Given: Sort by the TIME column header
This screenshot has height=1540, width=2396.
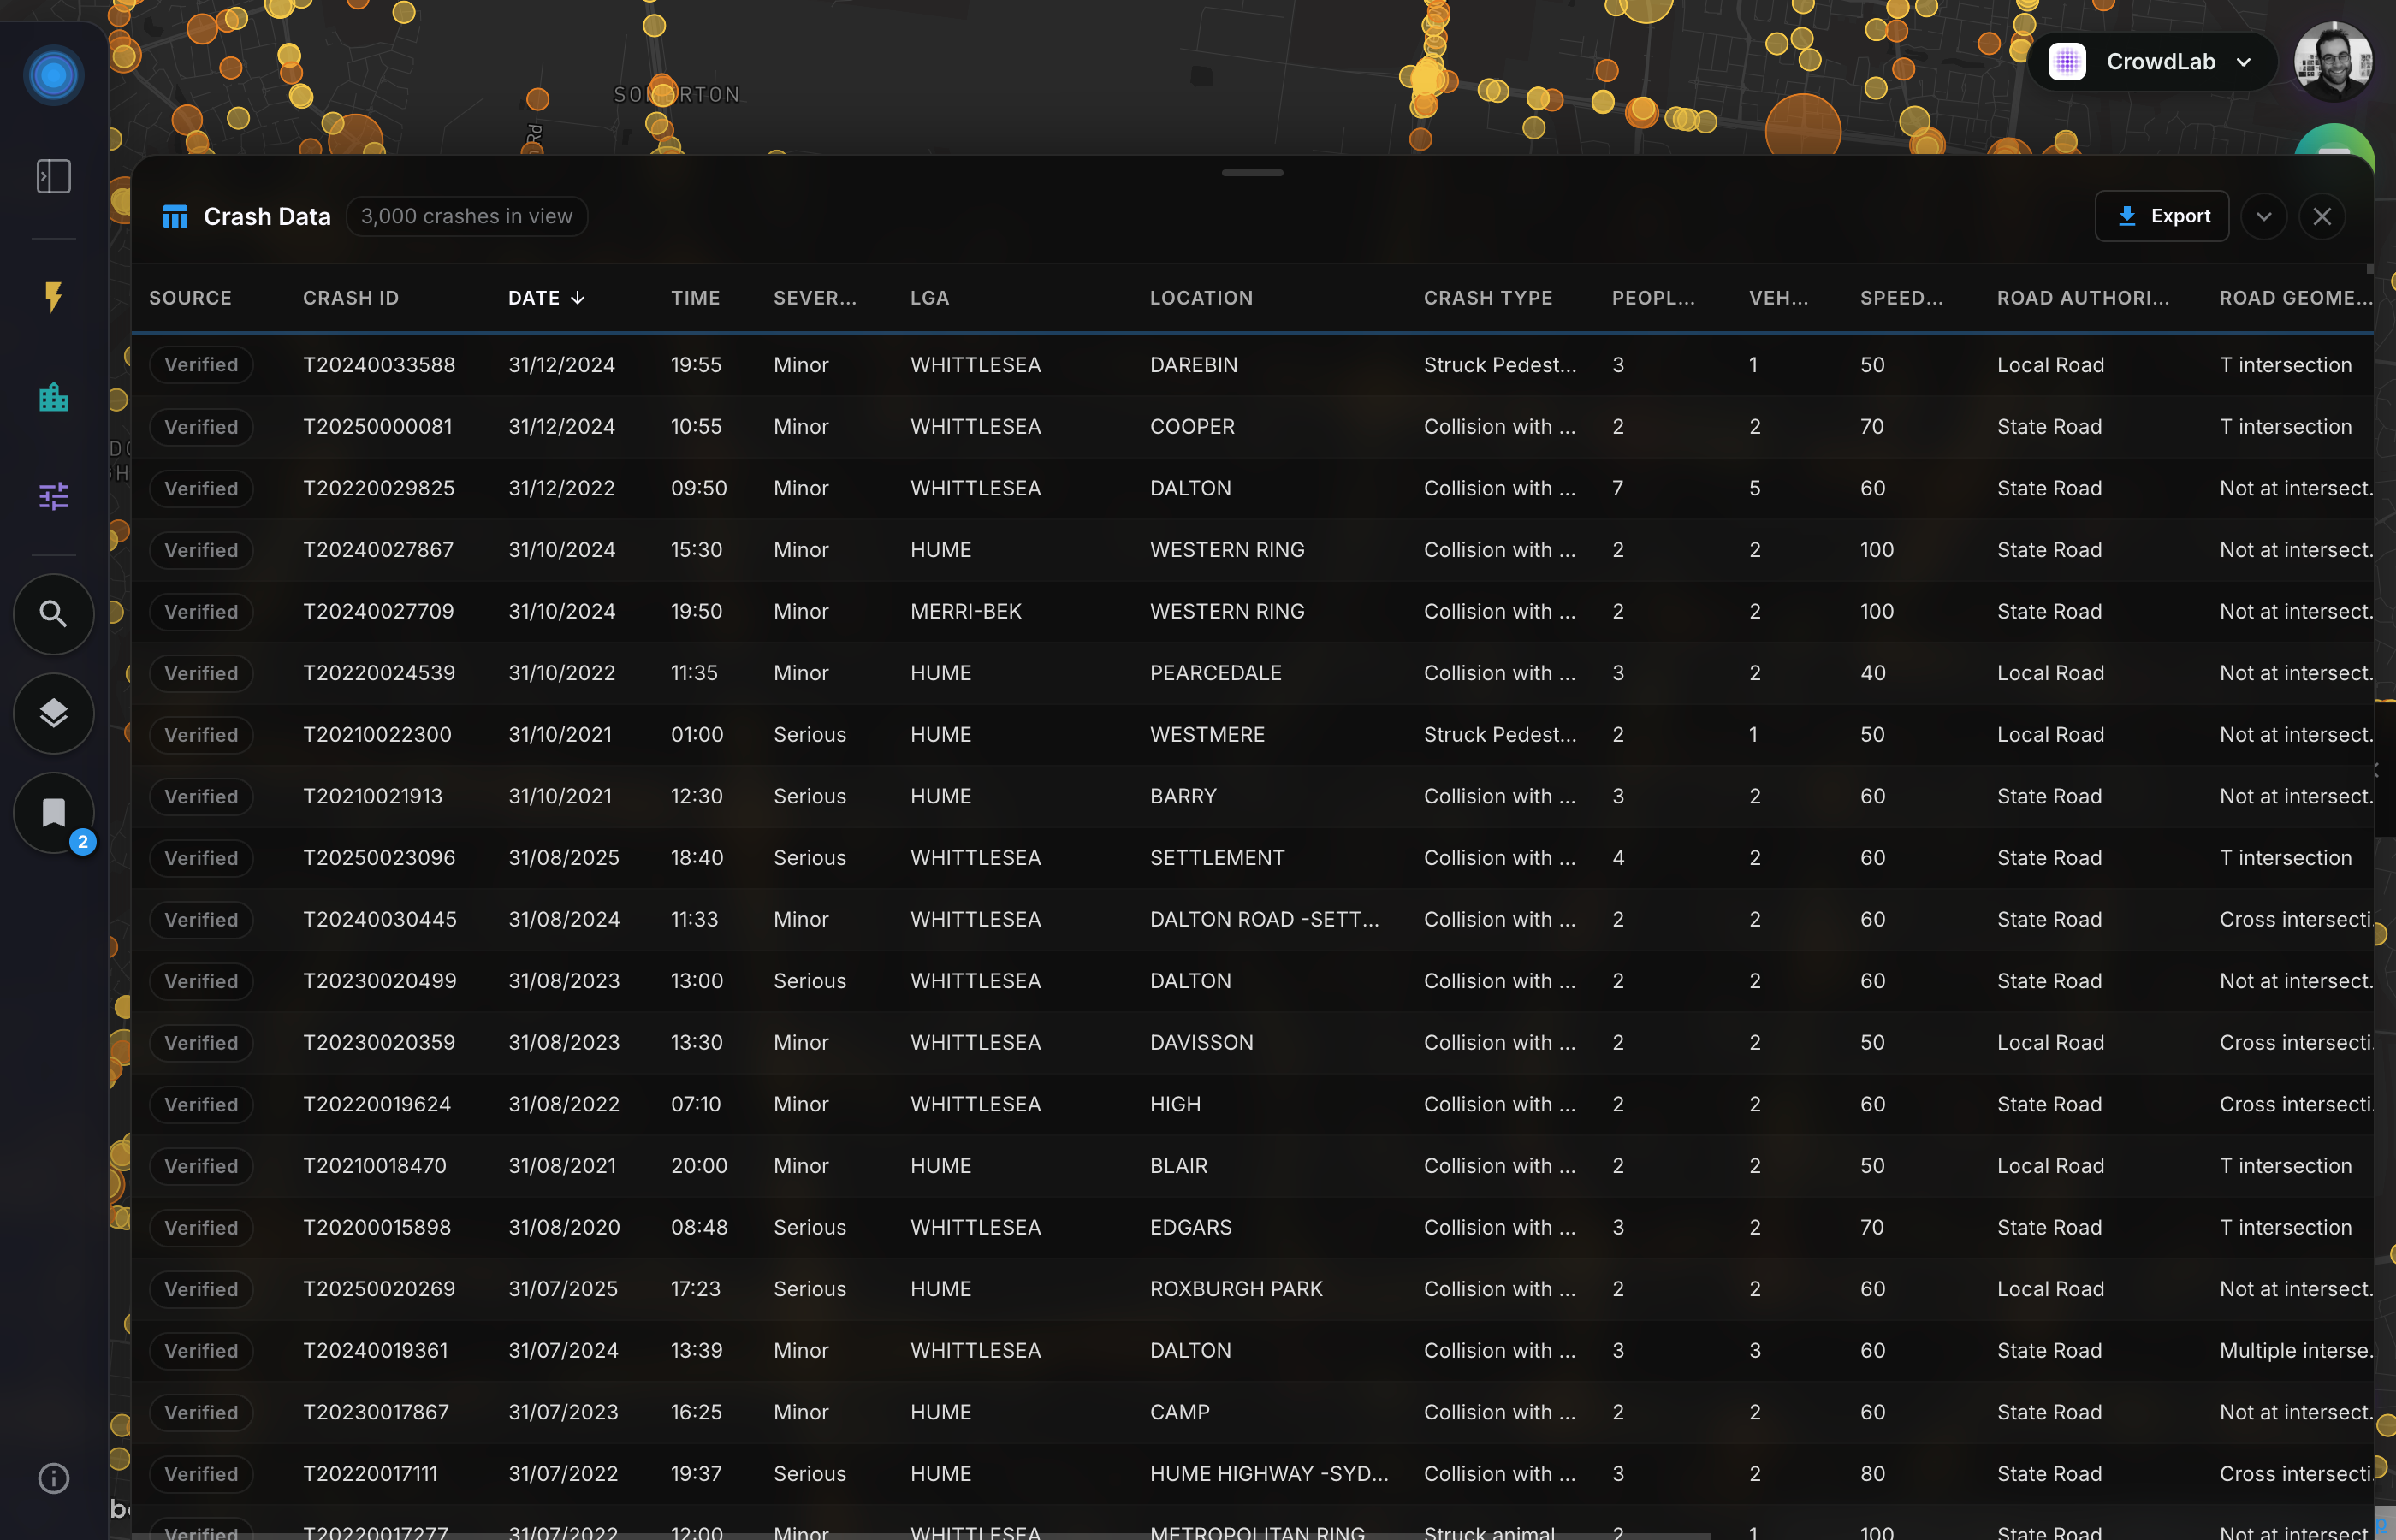Looking at the screenshot, I should click(x=695, y=298).
